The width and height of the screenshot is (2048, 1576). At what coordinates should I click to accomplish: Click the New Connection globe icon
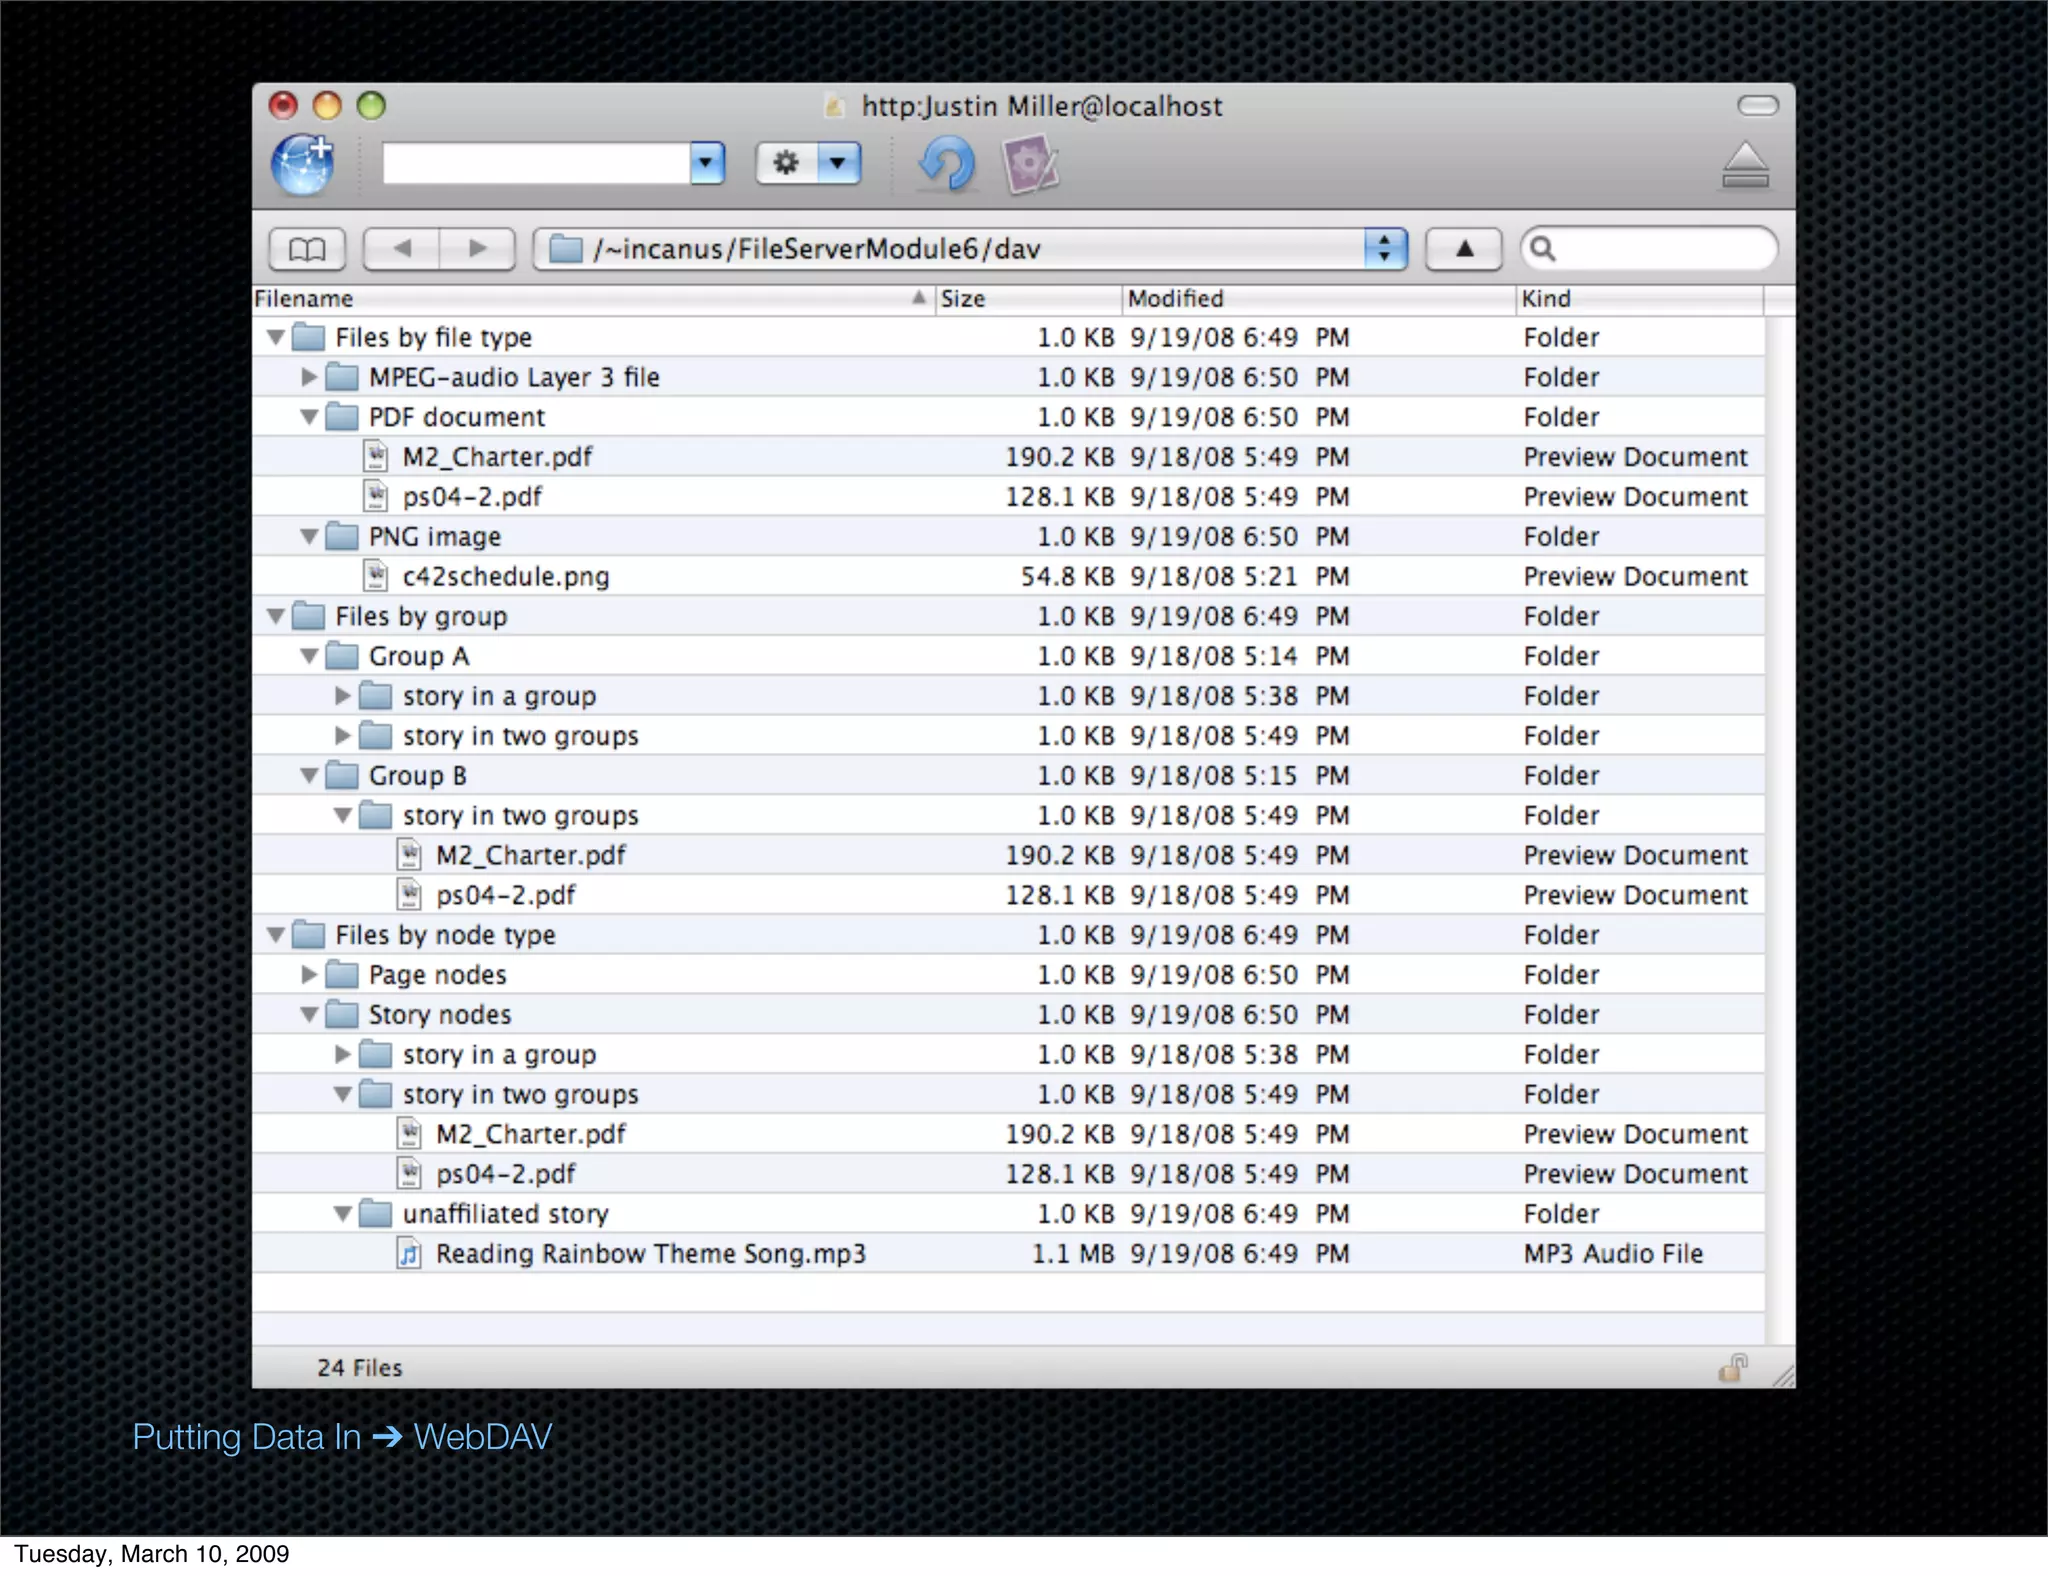(304, 164)
